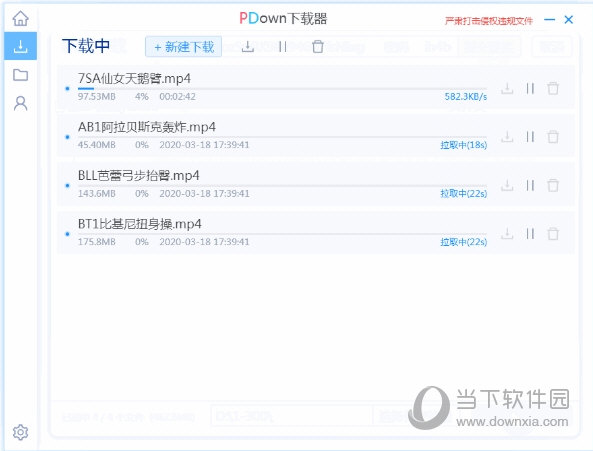
Task: Minimize the PDown window
Action: coord(550,19)
